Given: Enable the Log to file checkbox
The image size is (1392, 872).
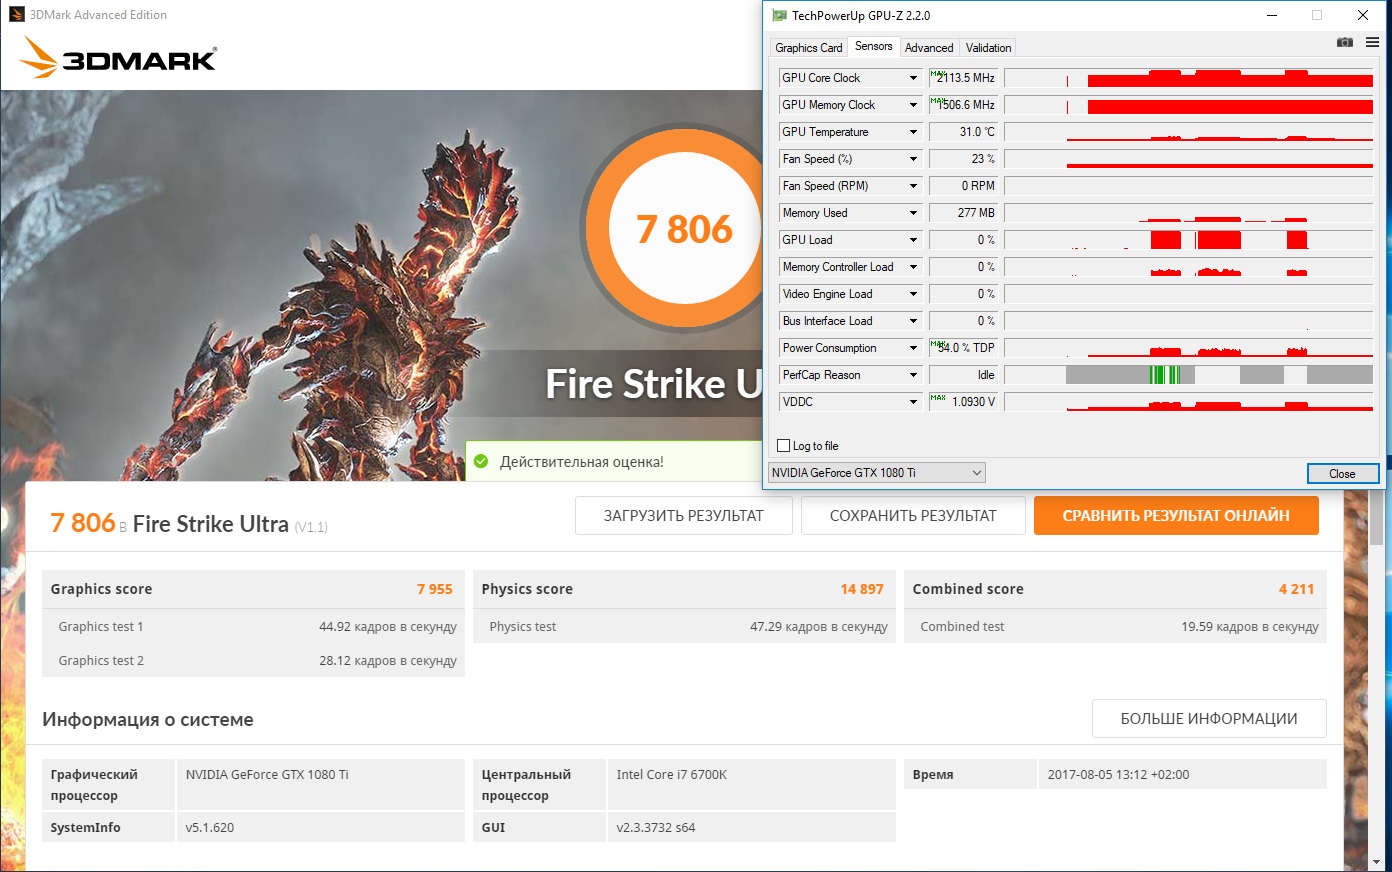Looking at the screenshot, I should [784, 446].
